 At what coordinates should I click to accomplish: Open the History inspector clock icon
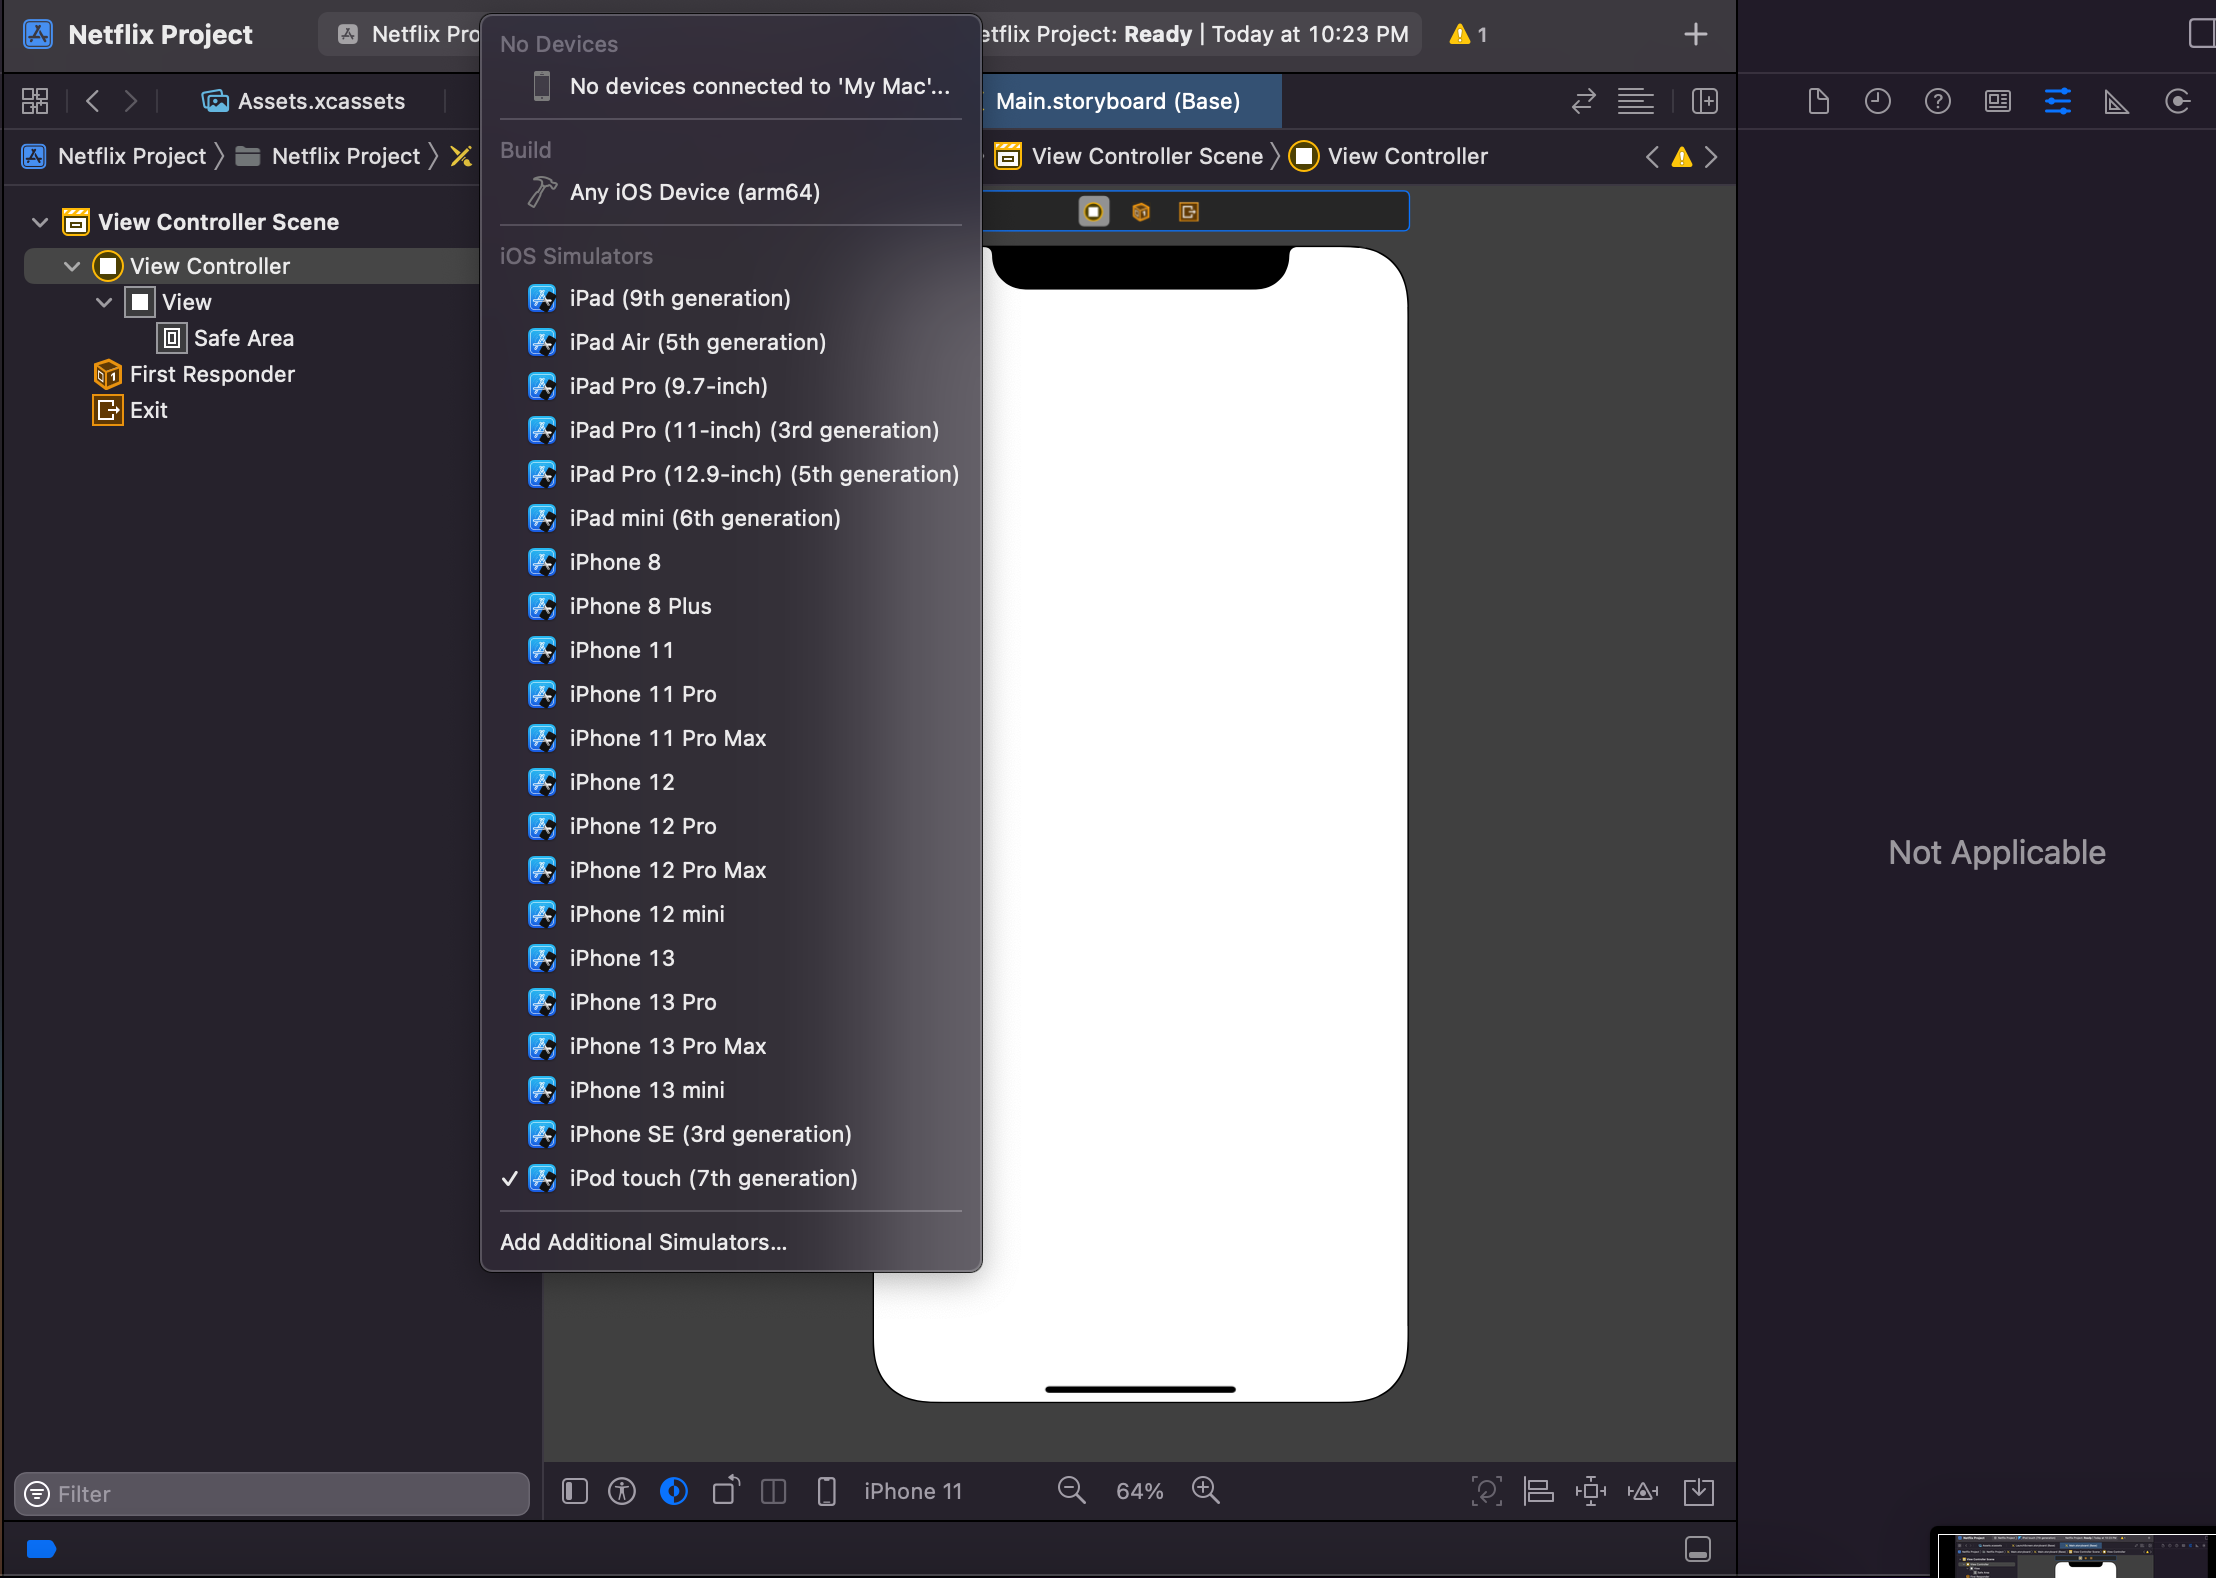pyautogui.click(x=1877, y=101)
